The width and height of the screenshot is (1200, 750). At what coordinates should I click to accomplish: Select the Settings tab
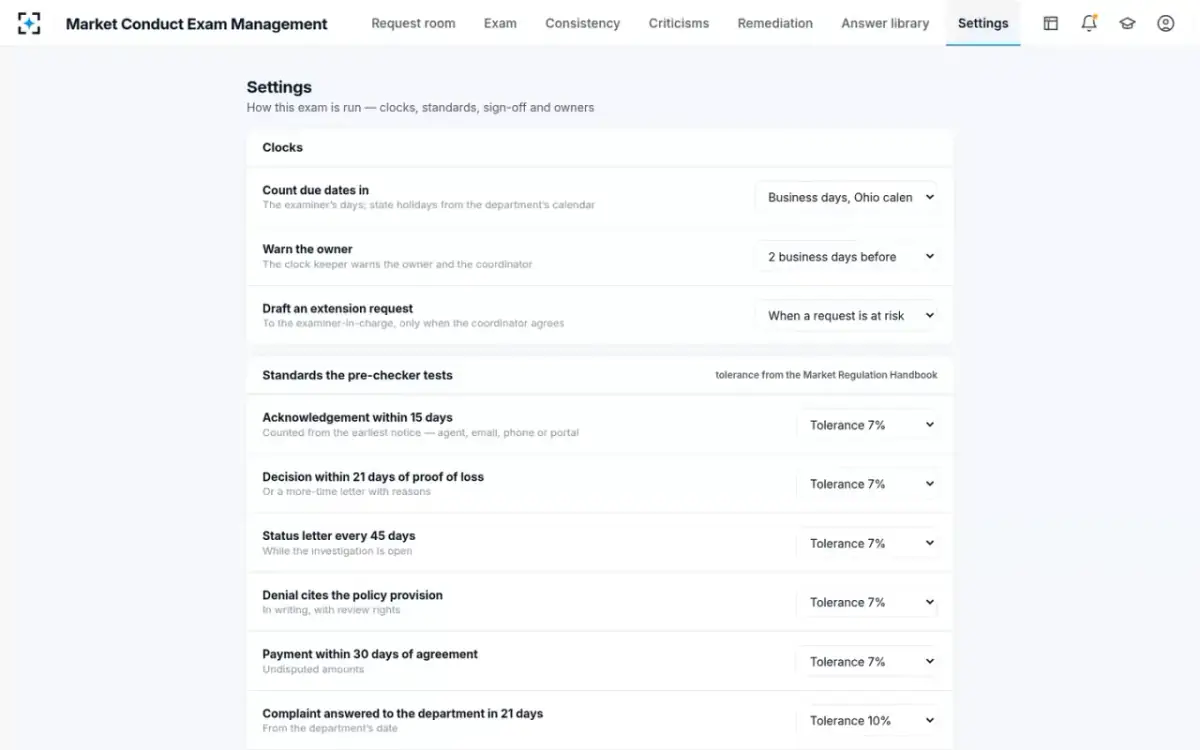[x=983, y=23]
